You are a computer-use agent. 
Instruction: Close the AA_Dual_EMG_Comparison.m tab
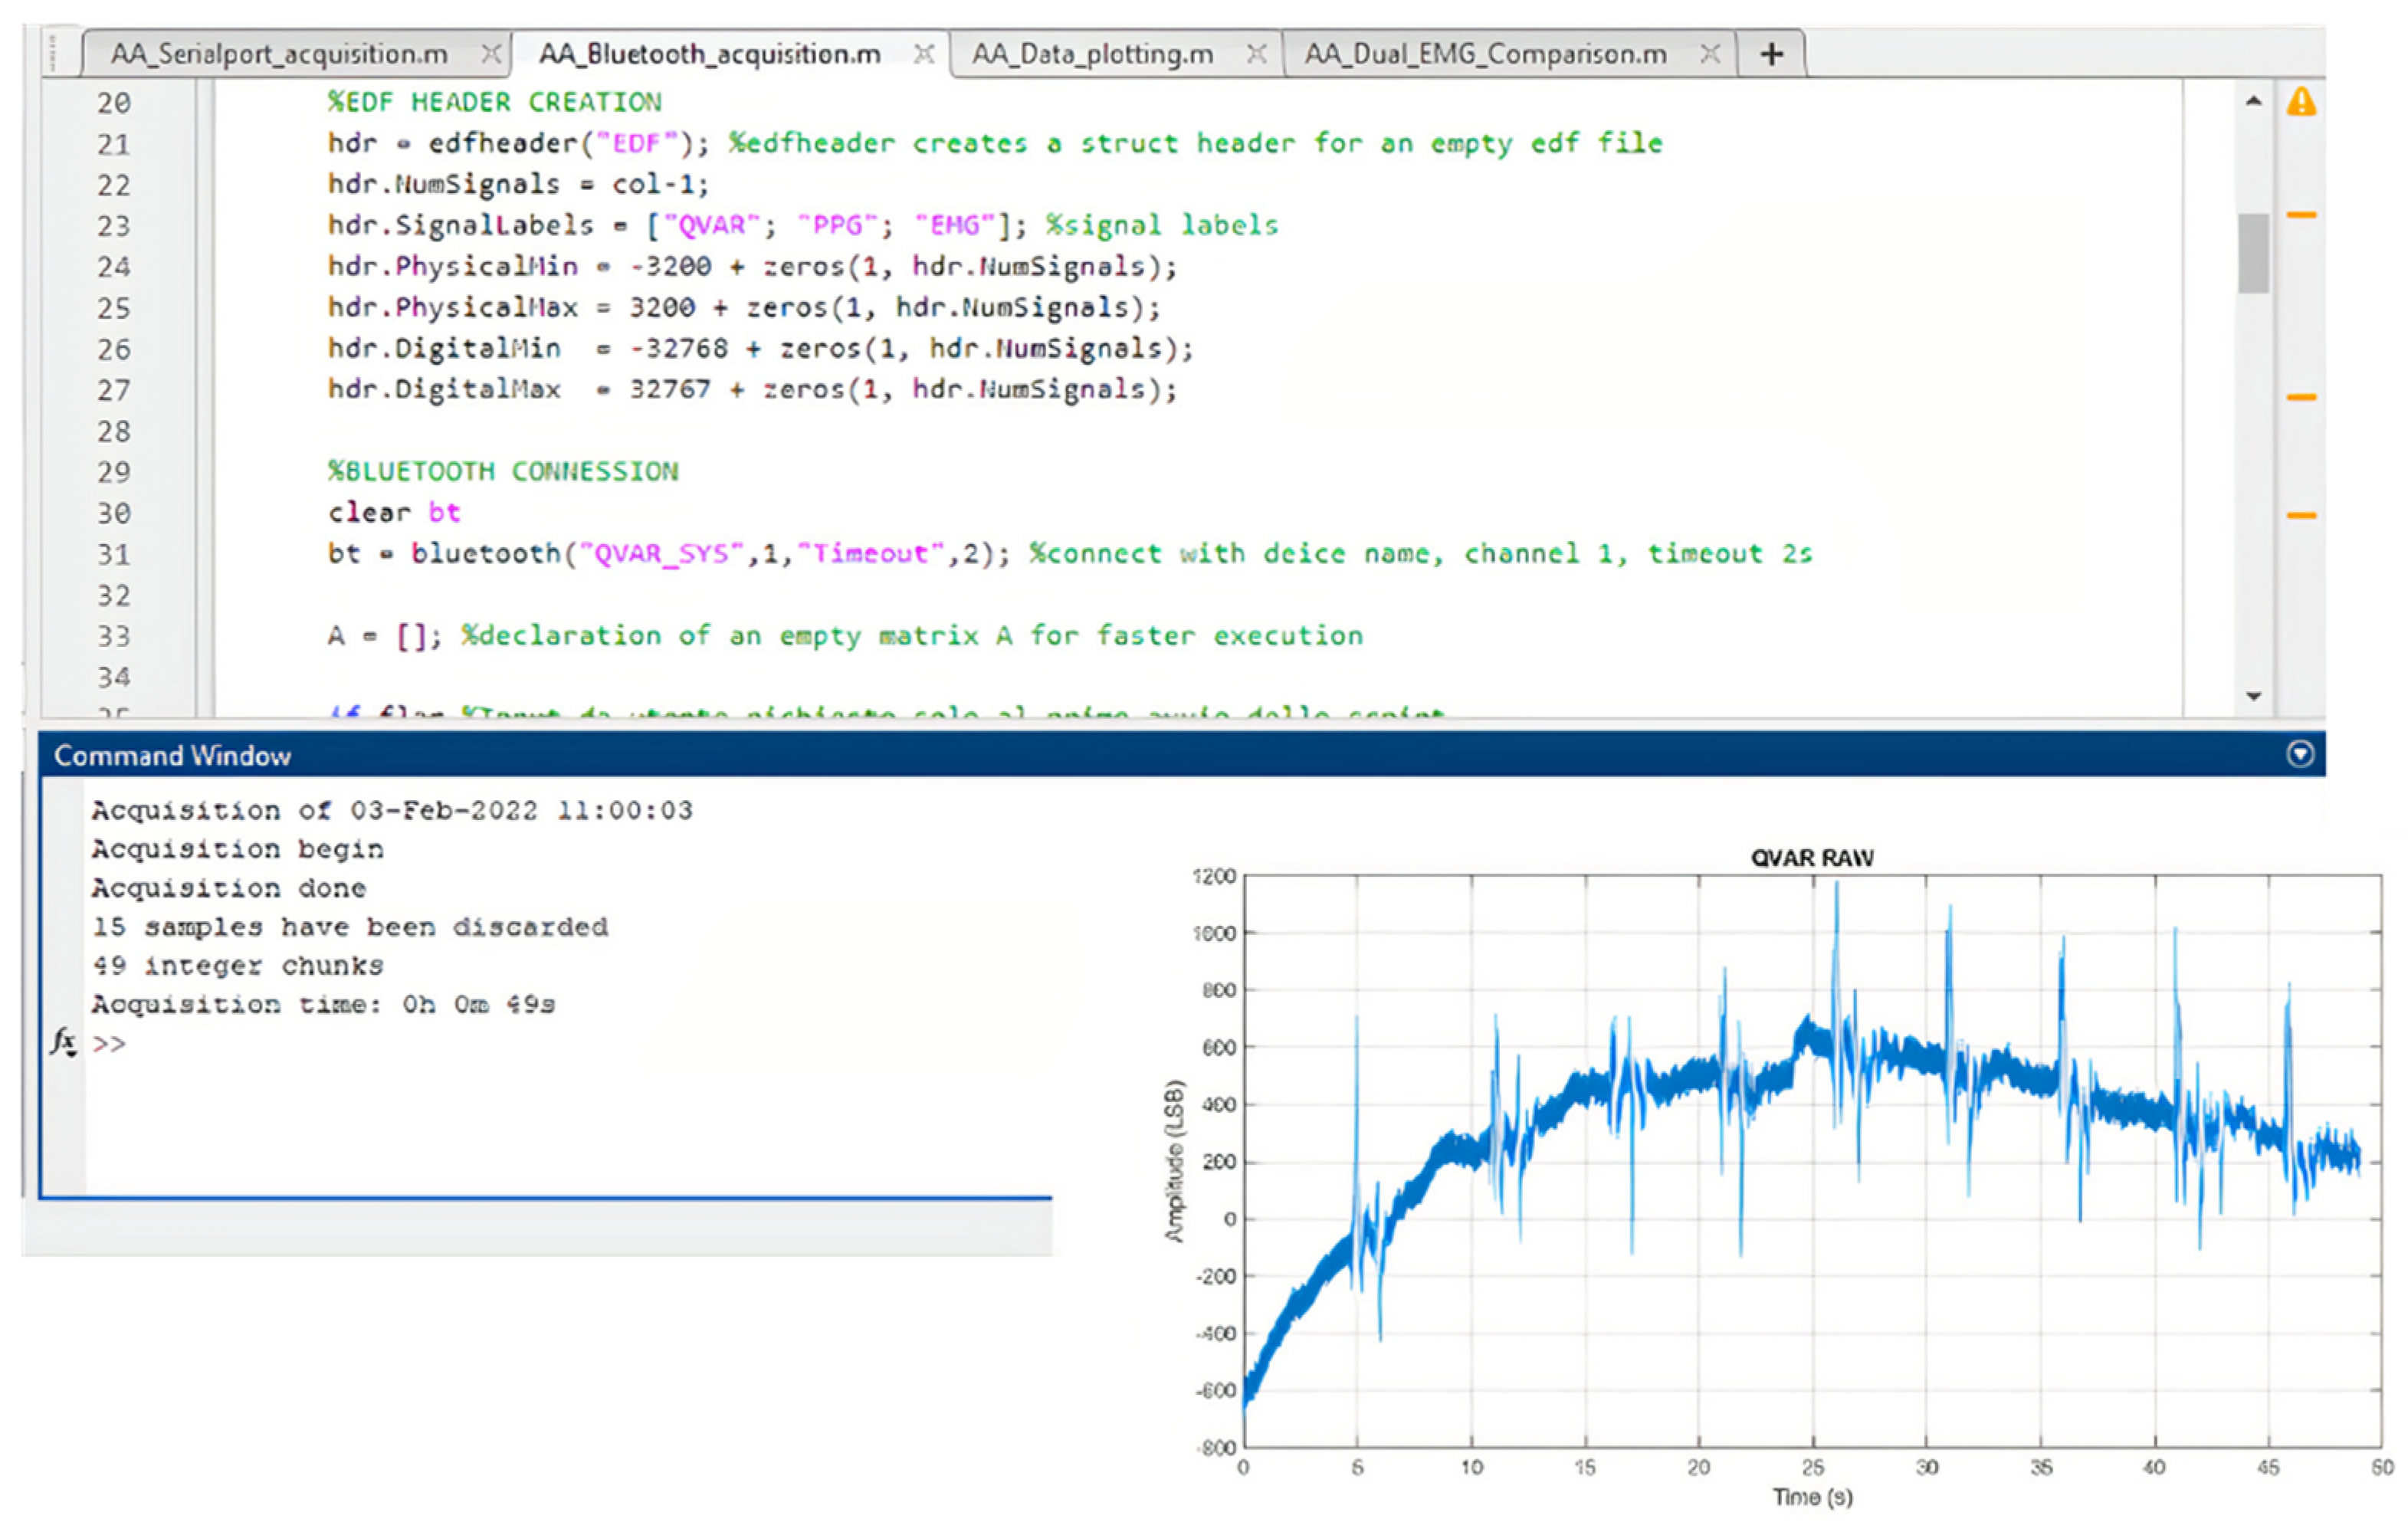1711,54
